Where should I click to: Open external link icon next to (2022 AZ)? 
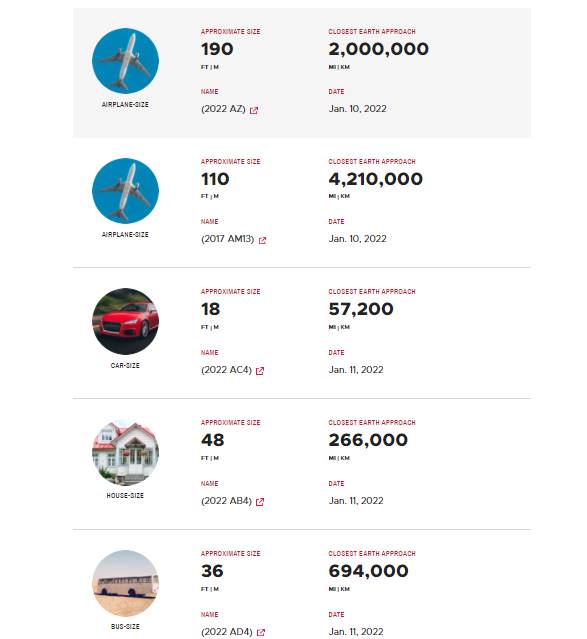point(254,110)
